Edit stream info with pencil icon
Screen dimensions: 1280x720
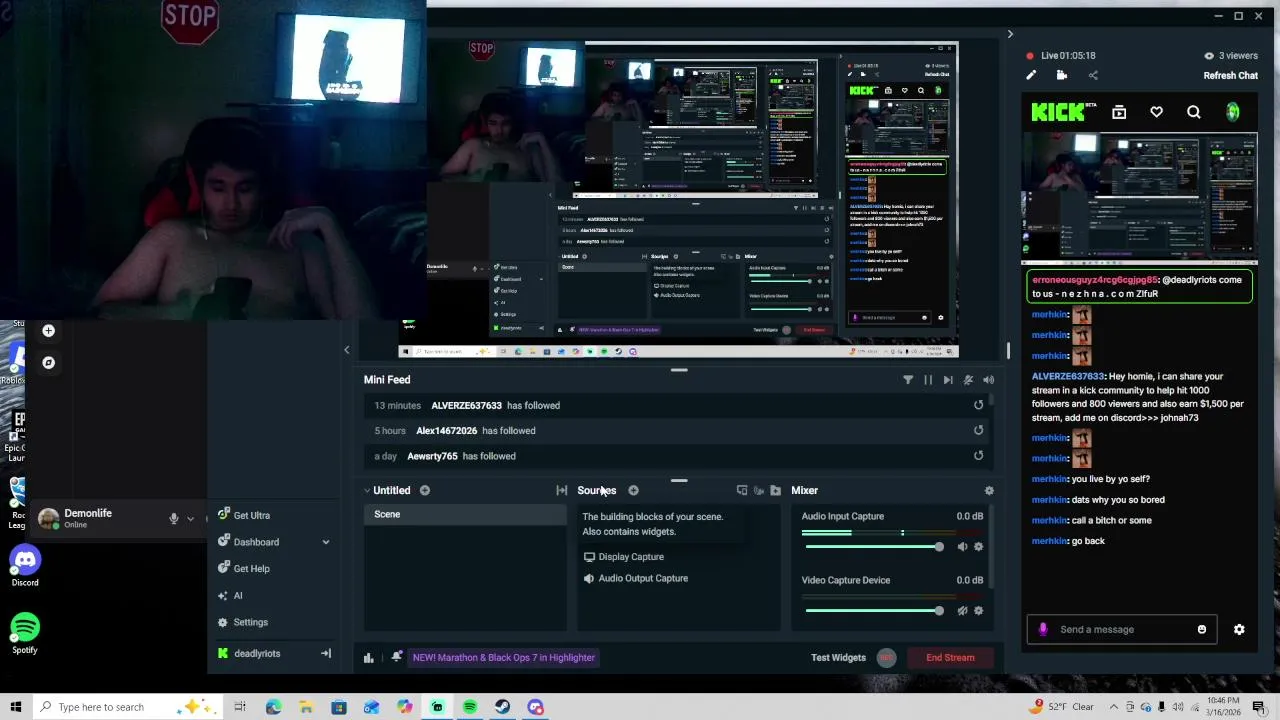click(1031, 75)
